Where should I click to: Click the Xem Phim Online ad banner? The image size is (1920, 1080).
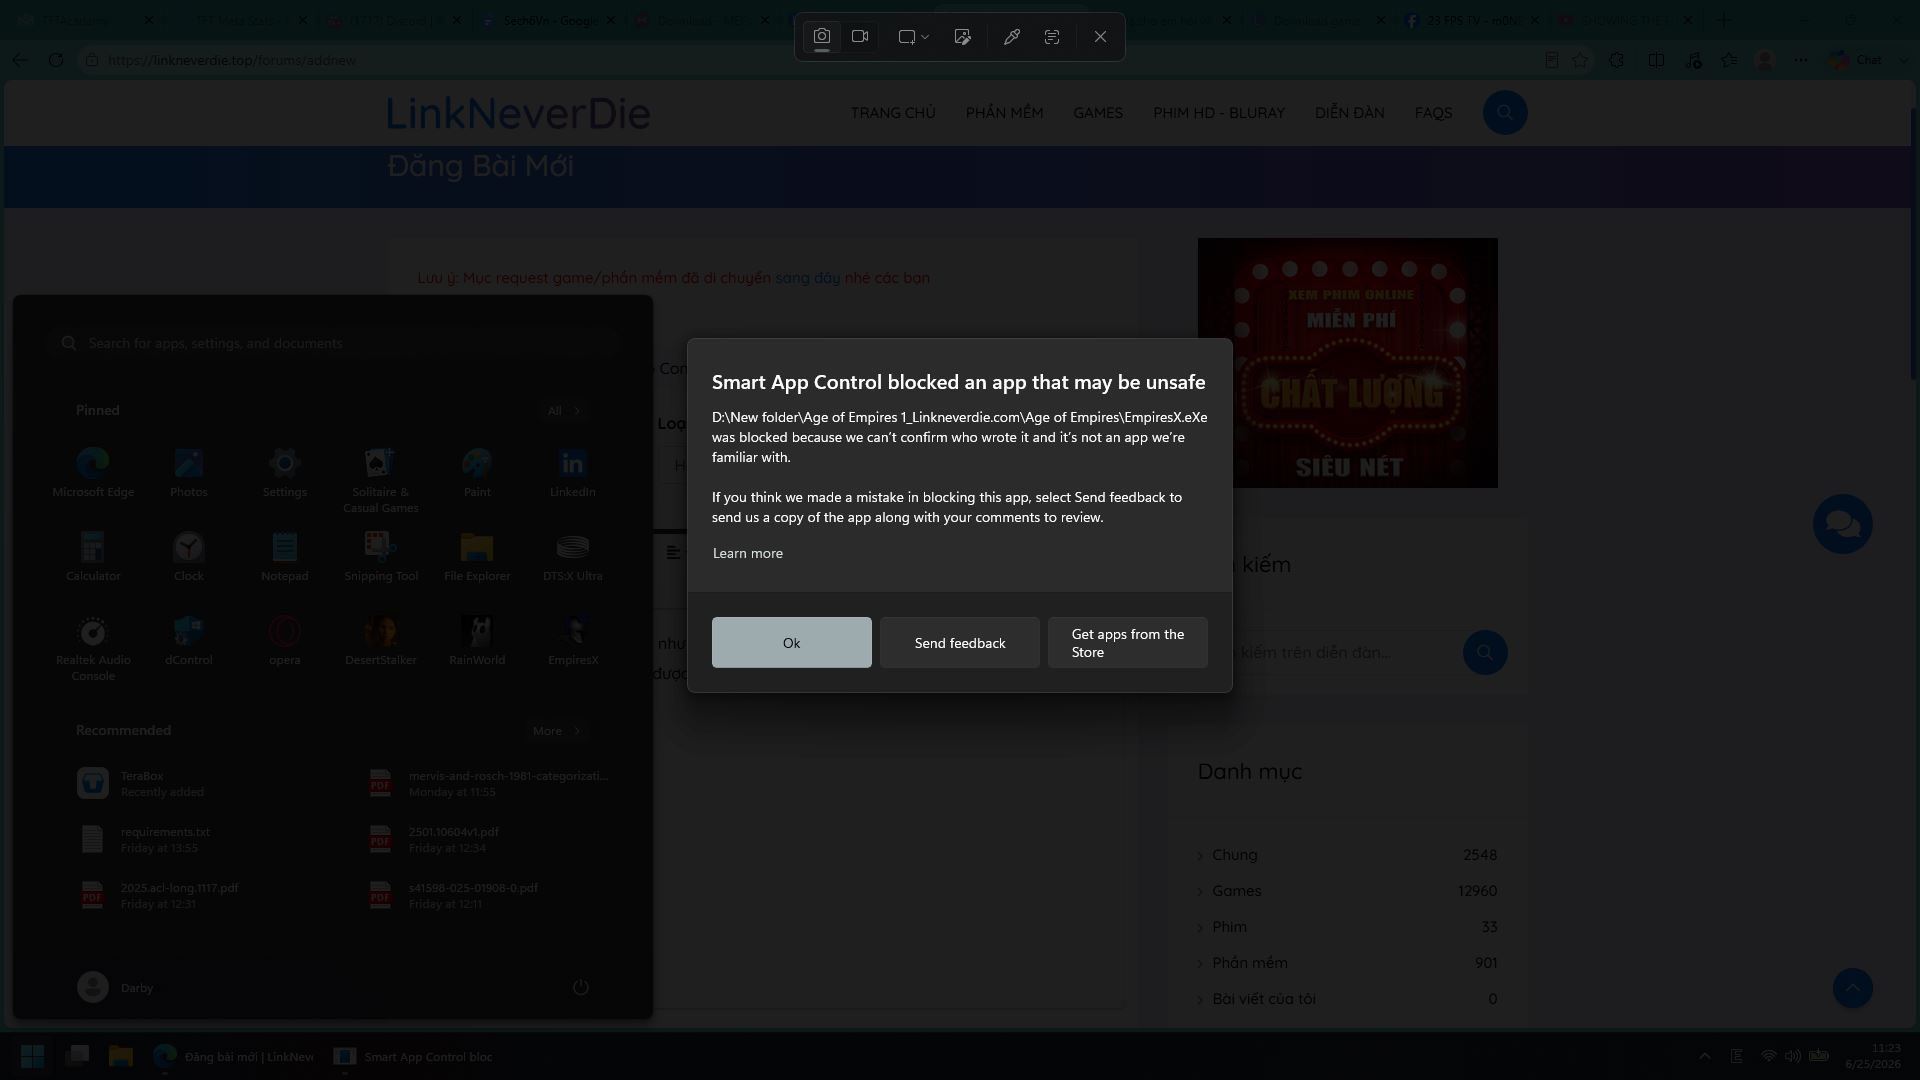click(x=1348, y=363)
